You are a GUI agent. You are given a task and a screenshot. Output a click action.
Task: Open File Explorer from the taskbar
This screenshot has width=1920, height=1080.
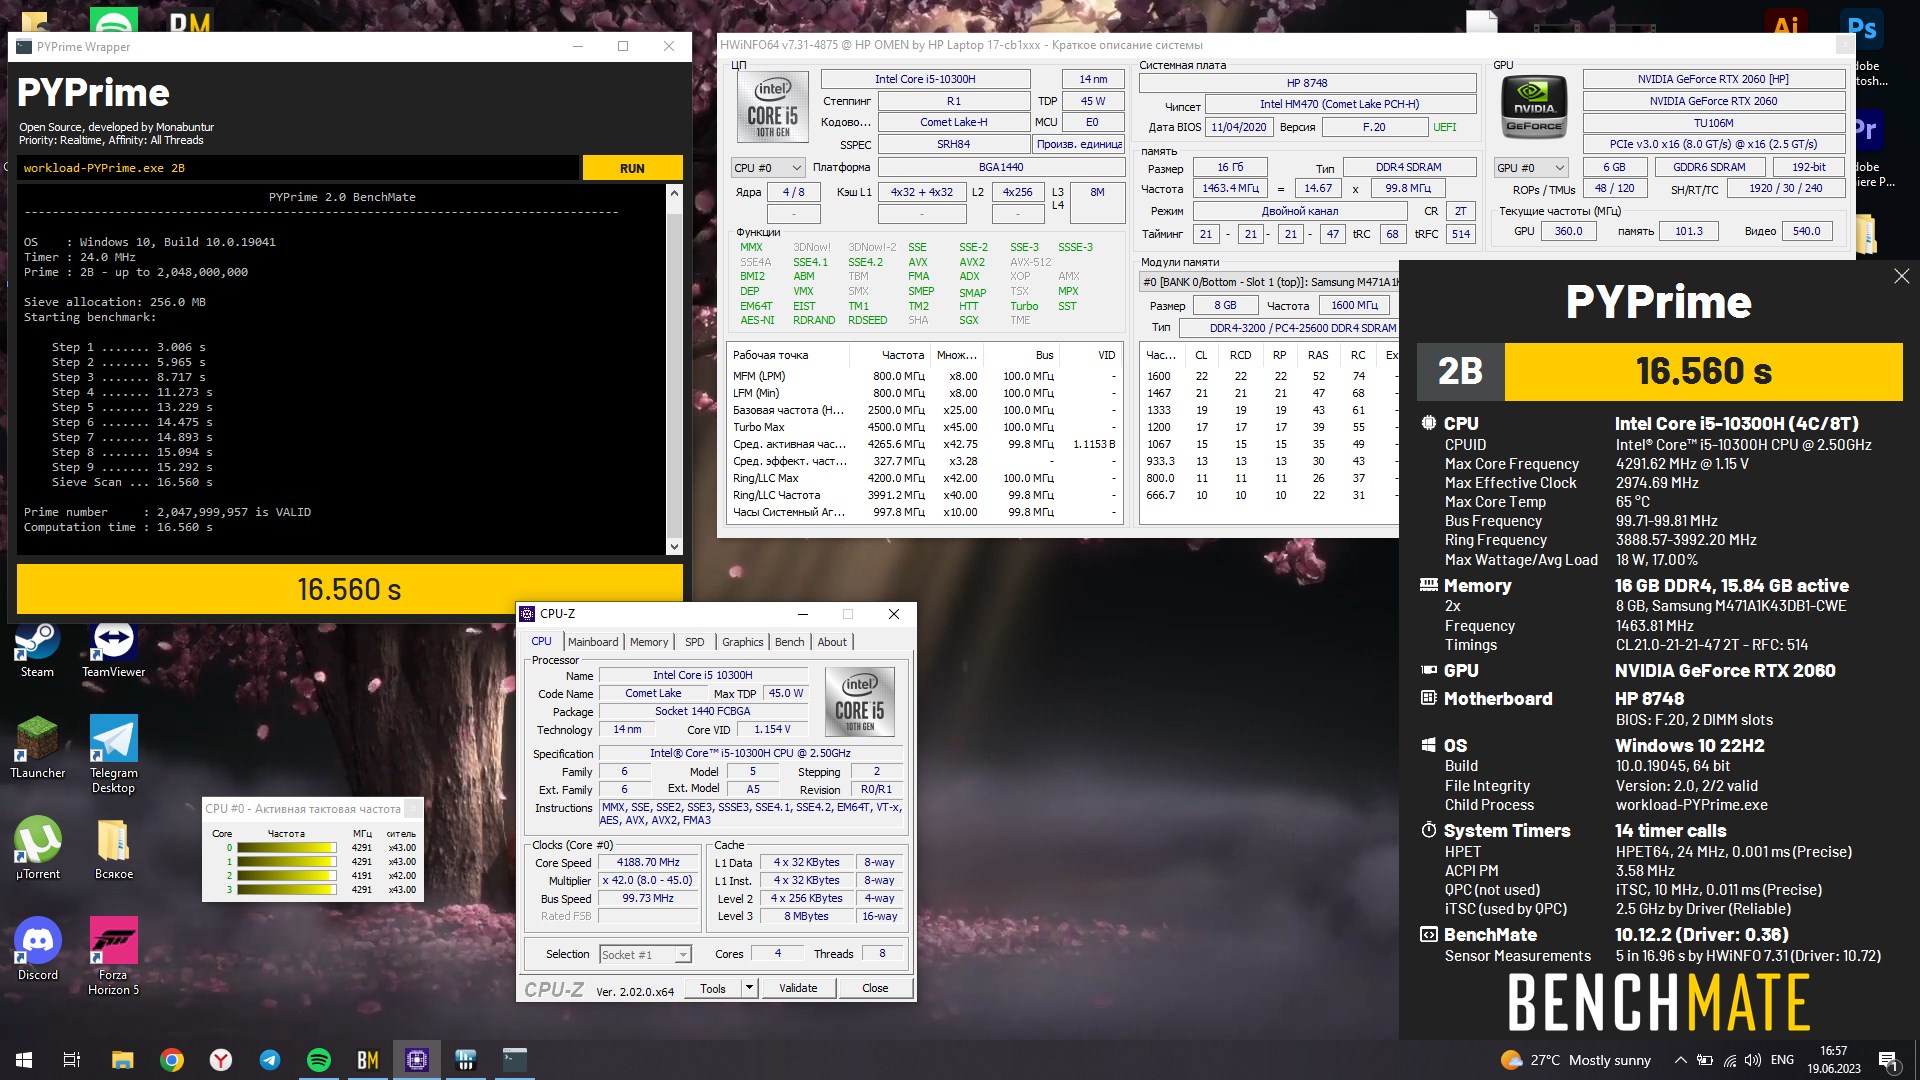pyautogui.click(x=122, y=1060)
